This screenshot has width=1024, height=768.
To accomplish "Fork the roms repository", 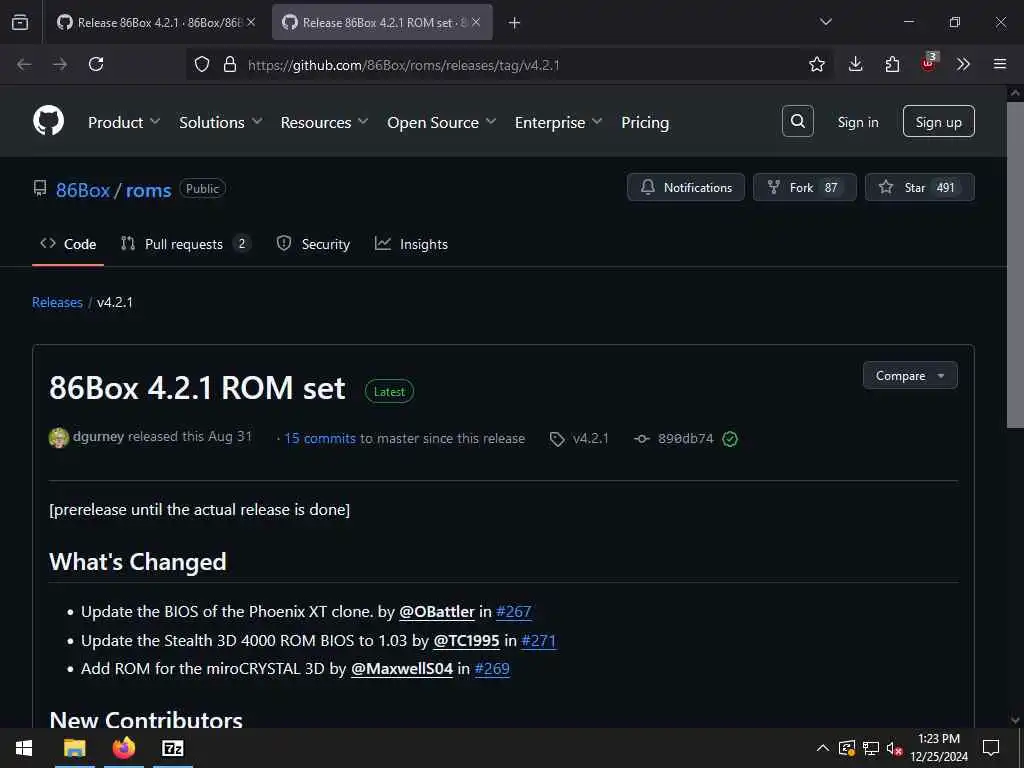I will 805,187.
